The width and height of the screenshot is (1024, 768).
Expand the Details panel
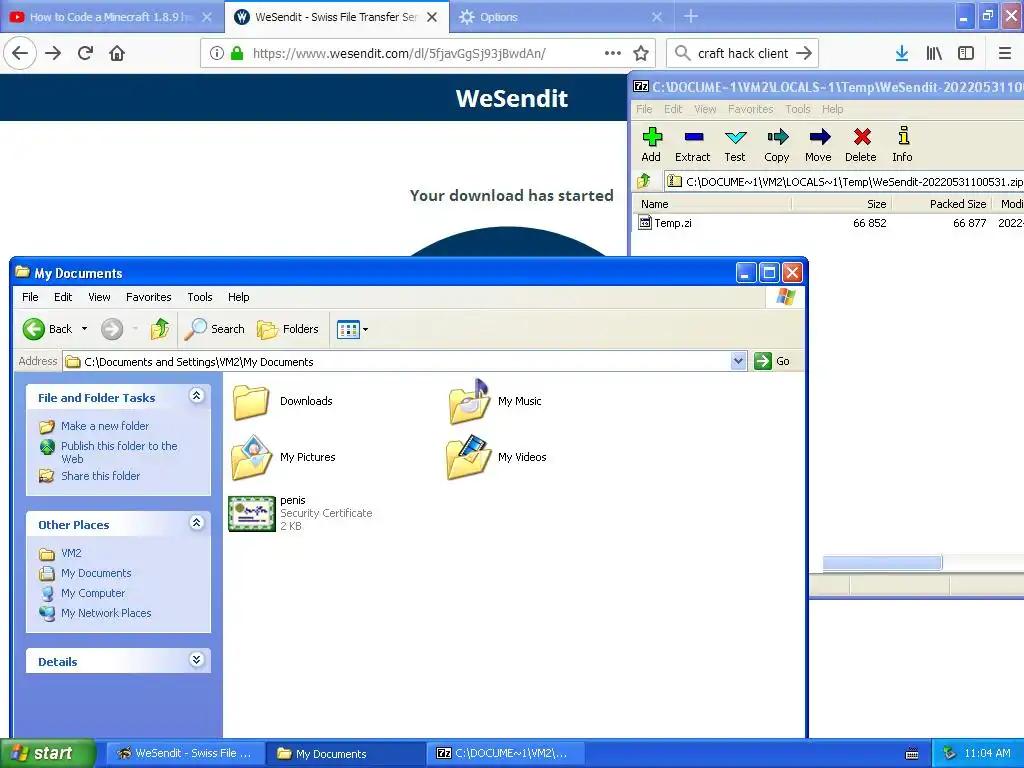coord(197,660)
